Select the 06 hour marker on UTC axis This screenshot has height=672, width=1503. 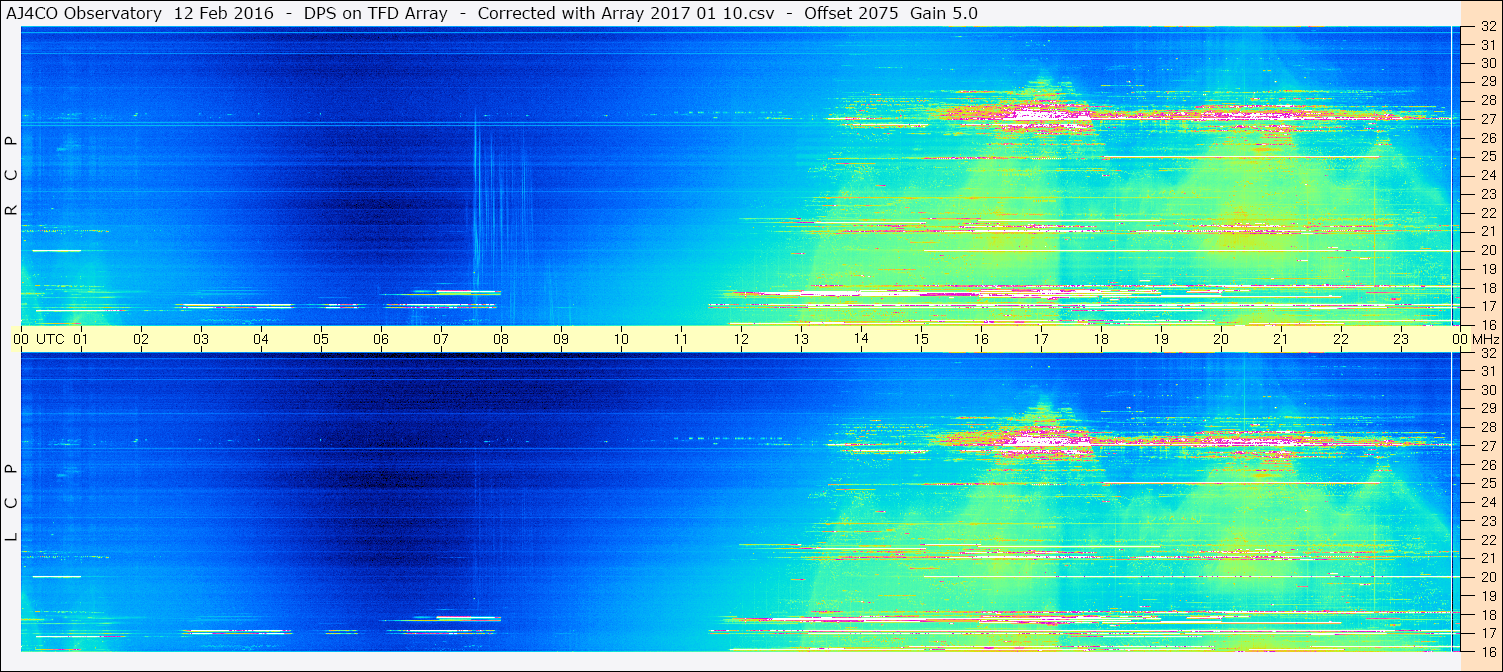click(x=381, y=339)
